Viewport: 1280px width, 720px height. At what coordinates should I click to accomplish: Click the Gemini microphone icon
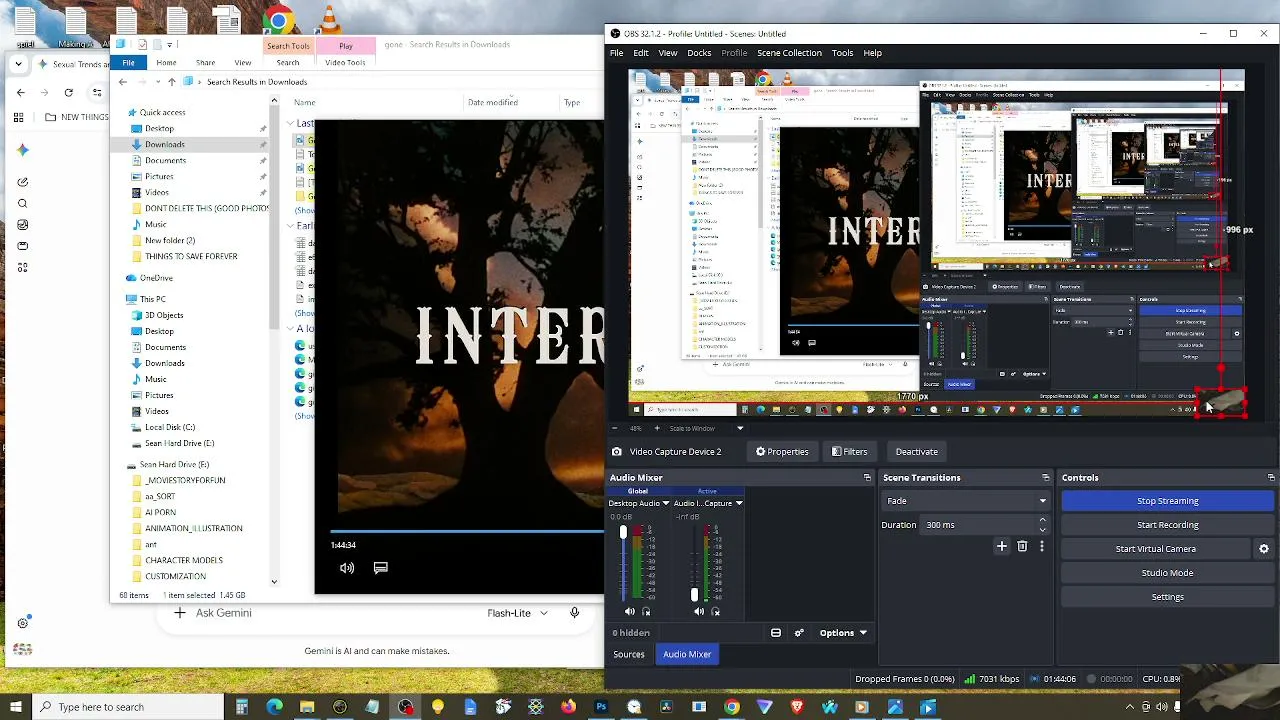click(574, 613)
